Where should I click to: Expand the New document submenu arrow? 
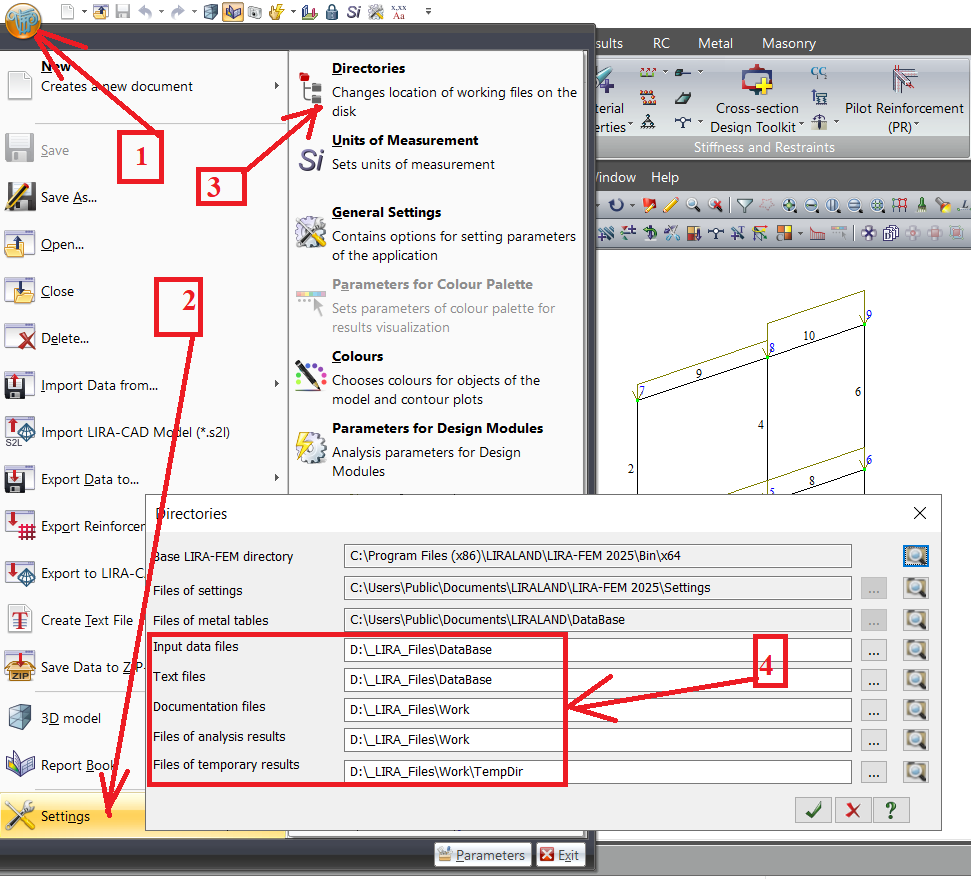(277, 86)
